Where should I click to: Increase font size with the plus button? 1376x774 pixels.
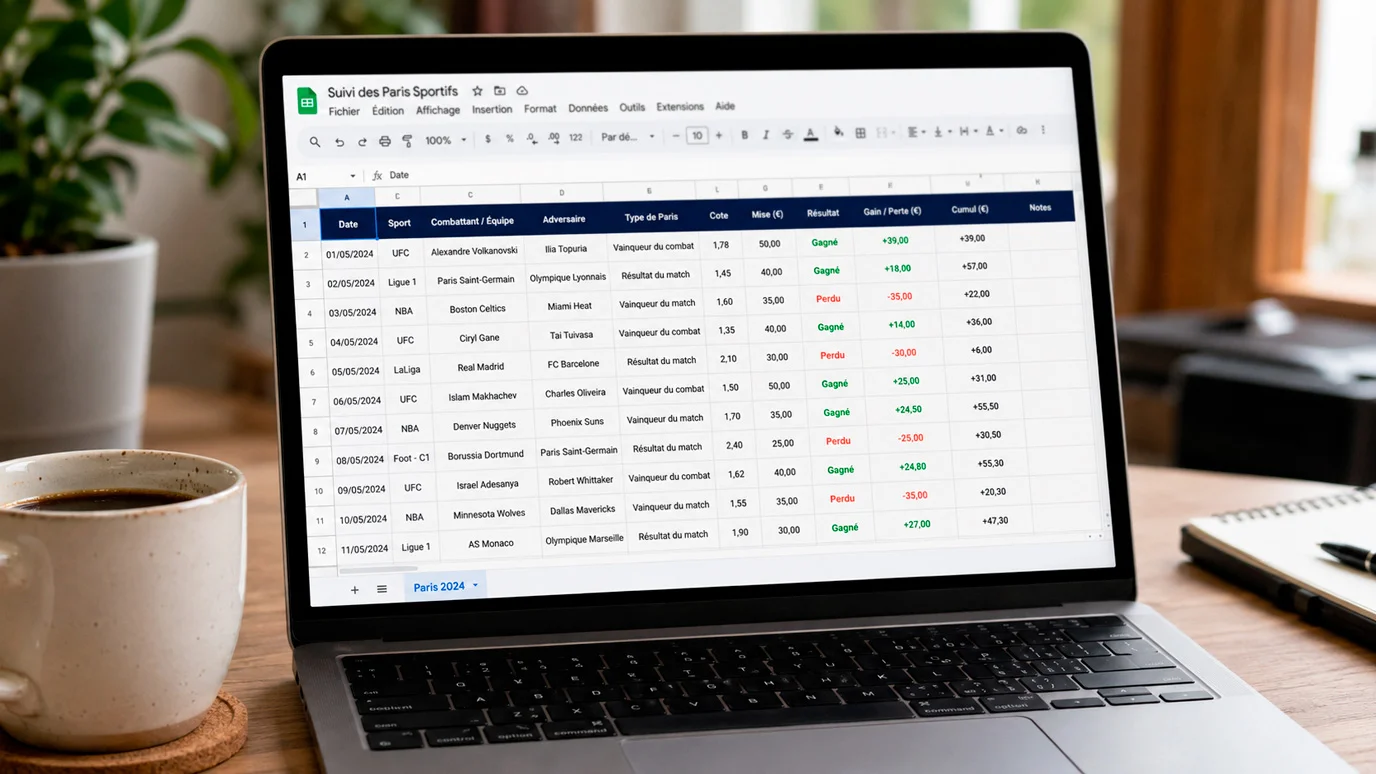(x=718, y=135)
